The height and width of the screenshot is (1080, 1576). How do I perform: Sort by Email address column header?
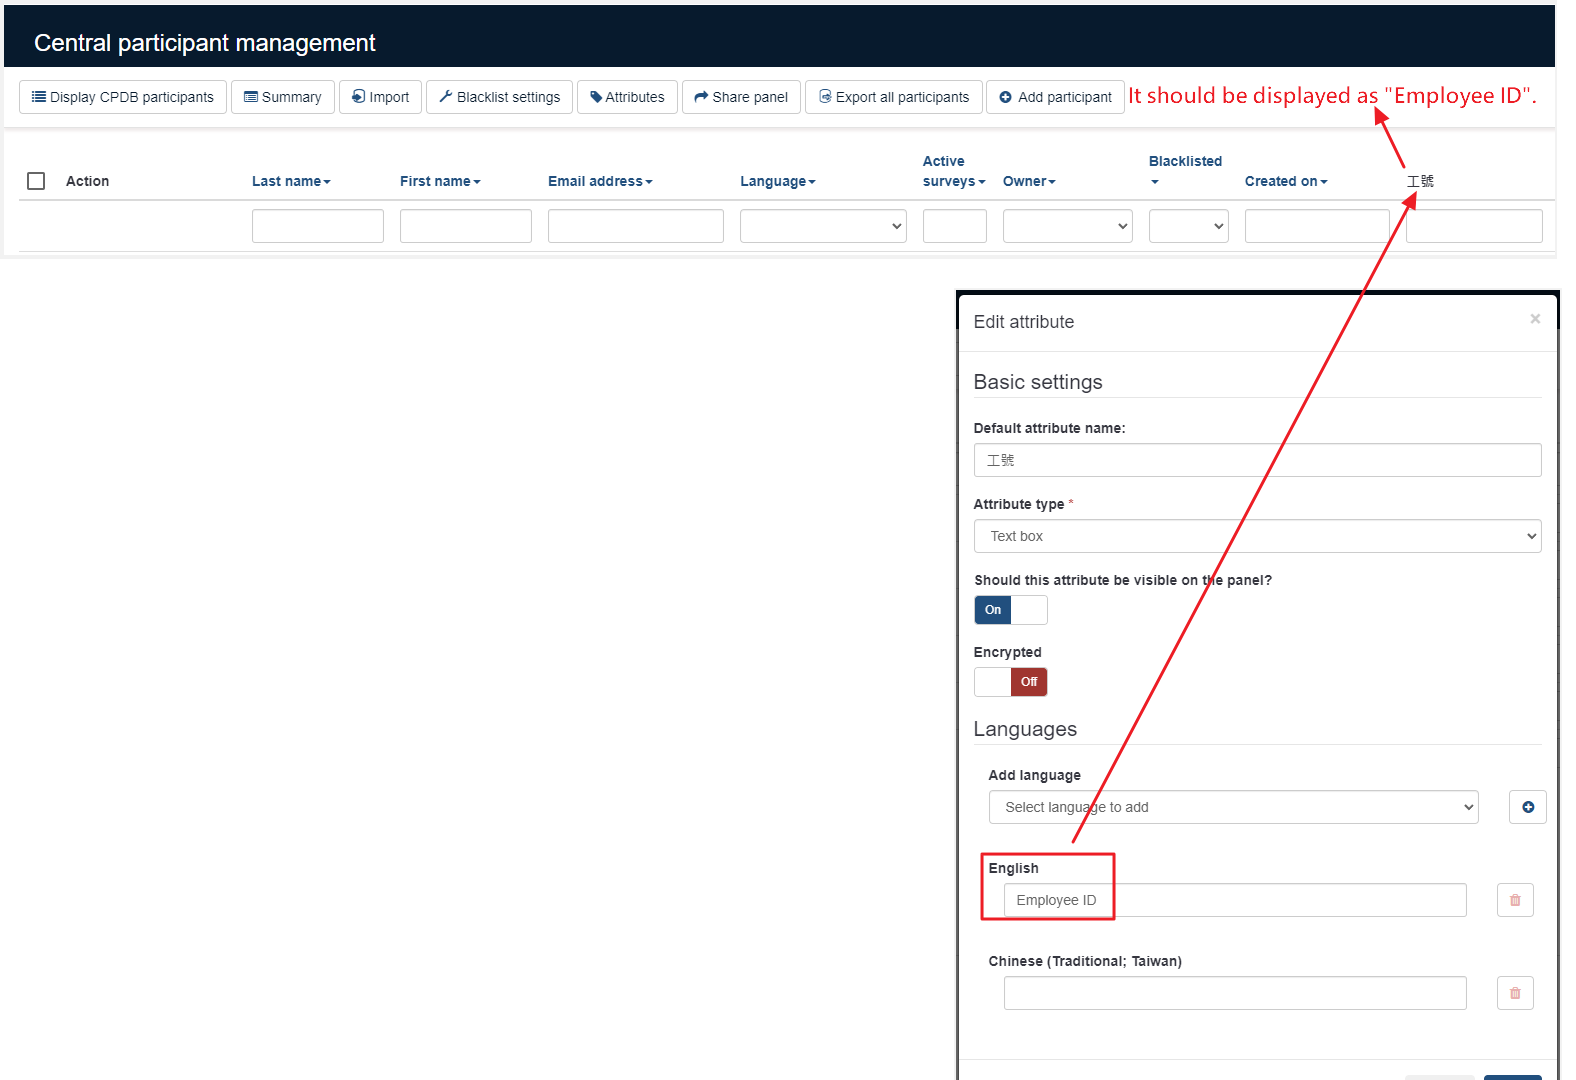pyautogui.click(x=599, y=181)
